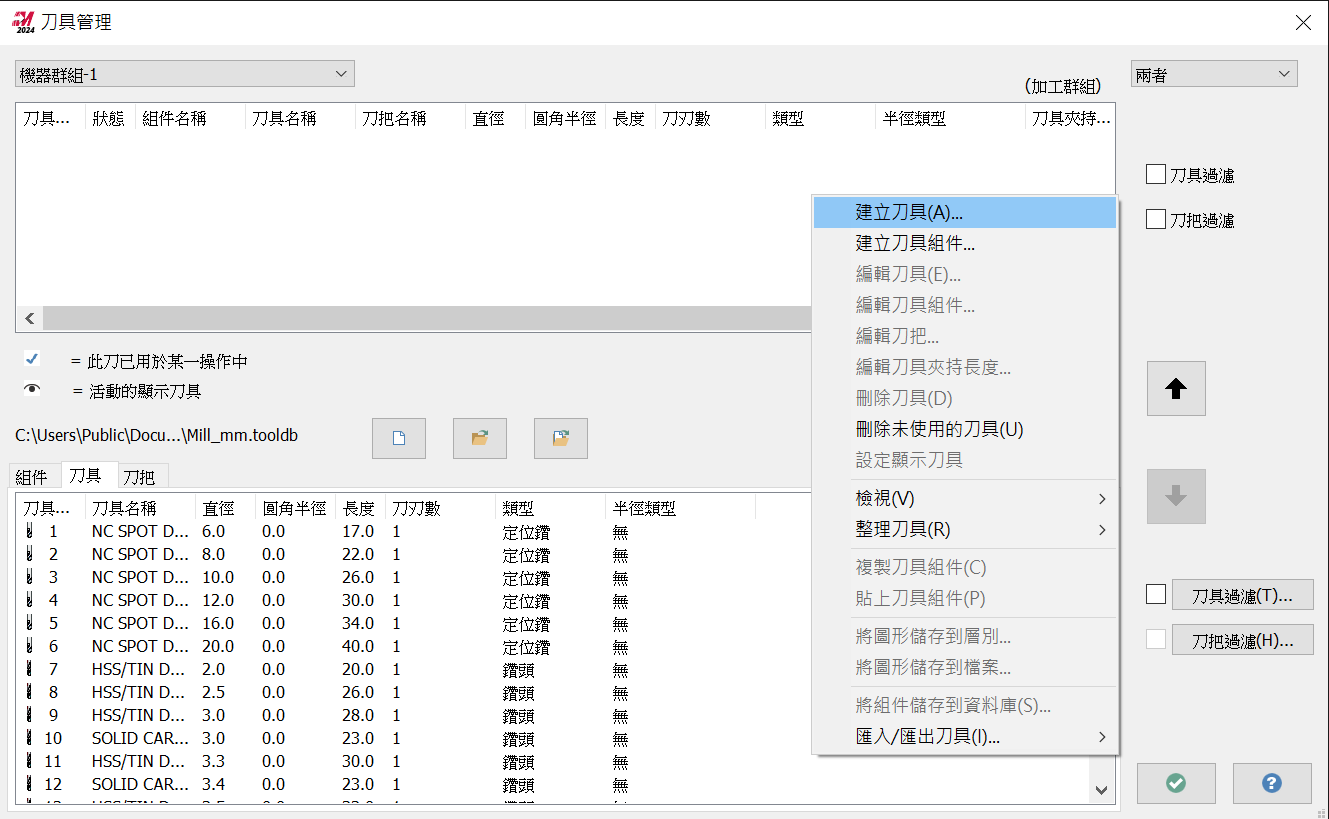Click the drill icon in tool row 12

coord(30,785)
